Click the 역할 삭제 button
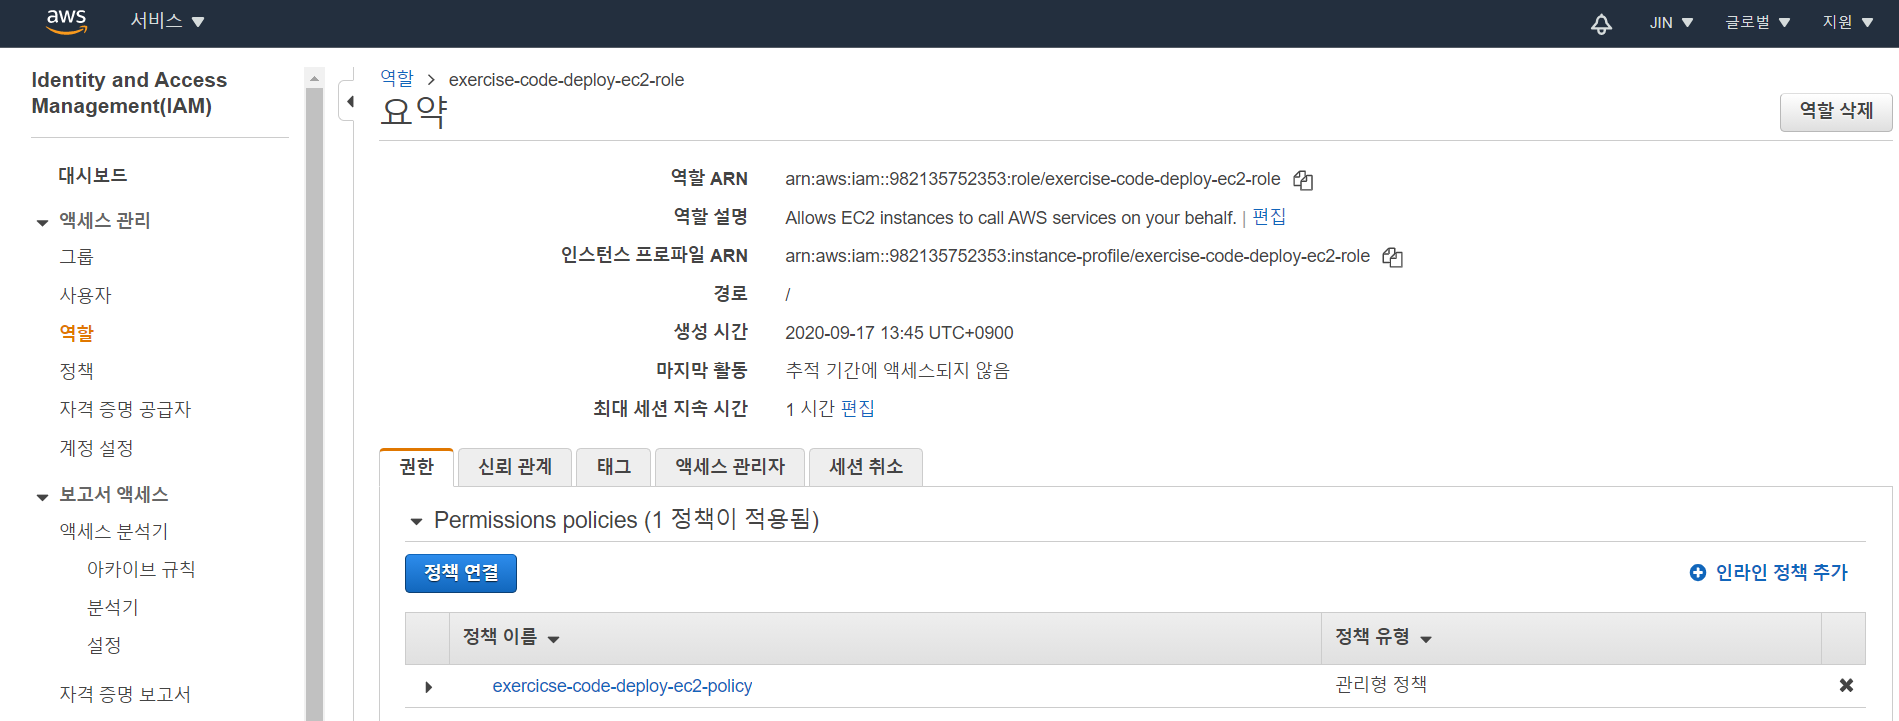The height and width of the screenshot is (721, 1899). coord(1835,111)
